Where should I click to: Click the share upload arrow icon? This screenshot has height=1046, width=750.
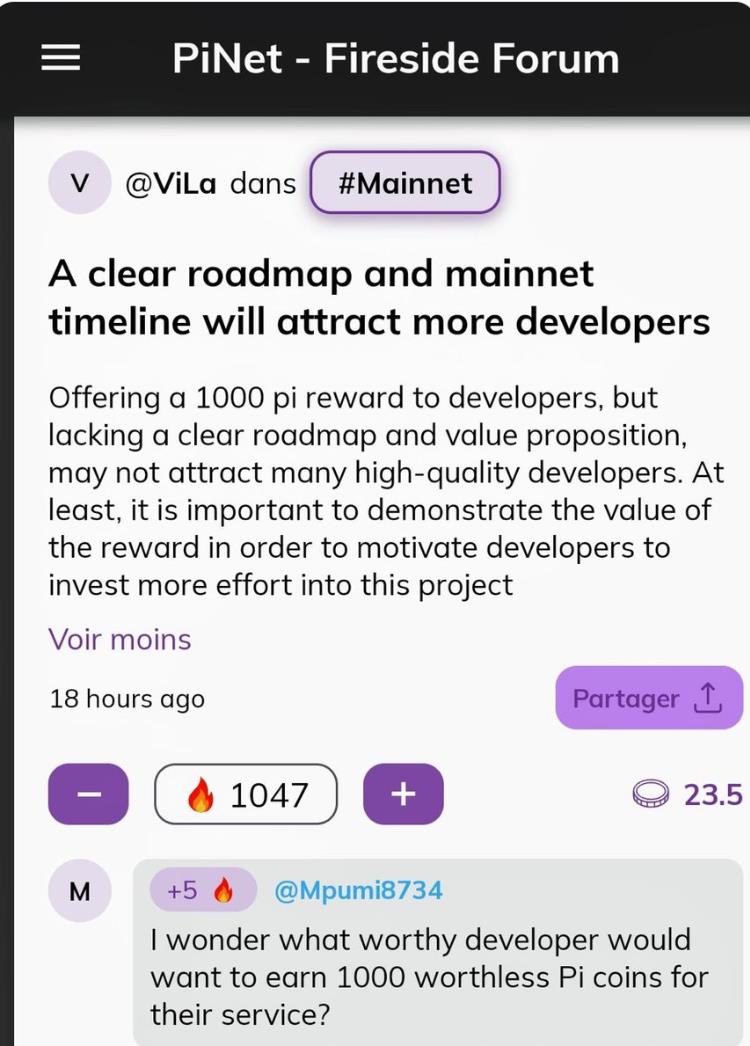[x=708, y=698]
